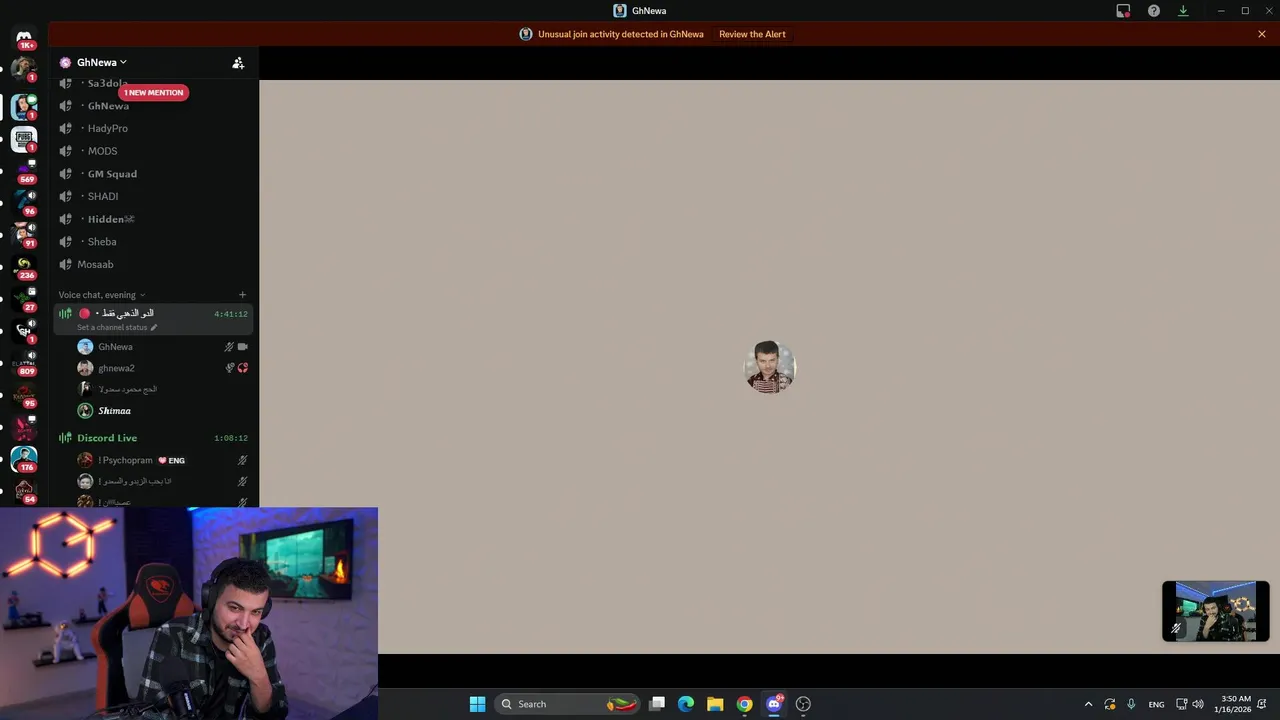
Task: Open File Explorer from the taskbar
Action: tap(715, 704)
